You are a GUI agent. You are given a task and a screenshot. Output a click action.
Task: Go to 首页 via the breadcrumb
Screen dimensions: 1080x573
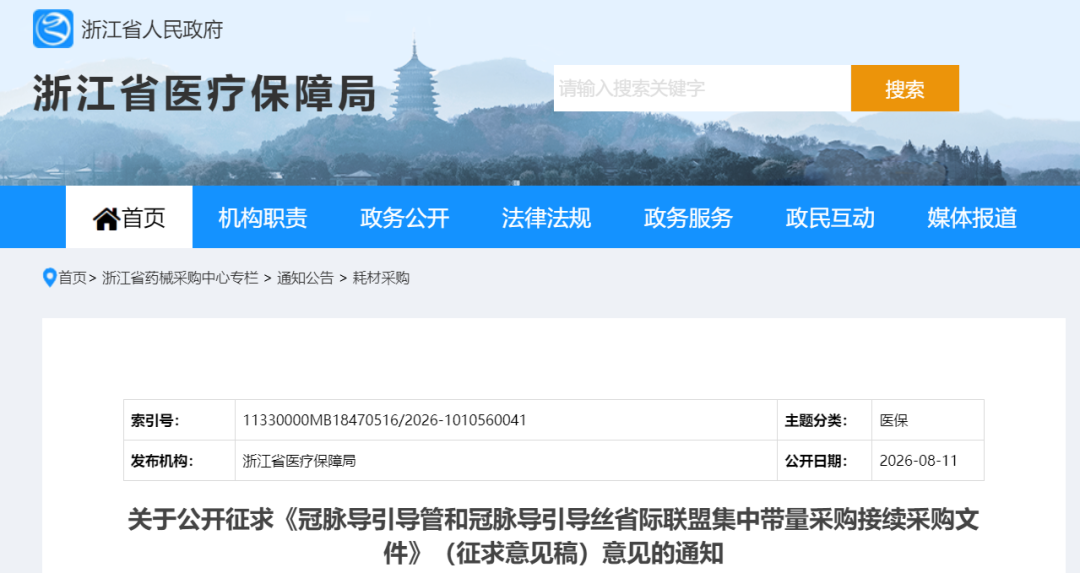tap(72, 278)
